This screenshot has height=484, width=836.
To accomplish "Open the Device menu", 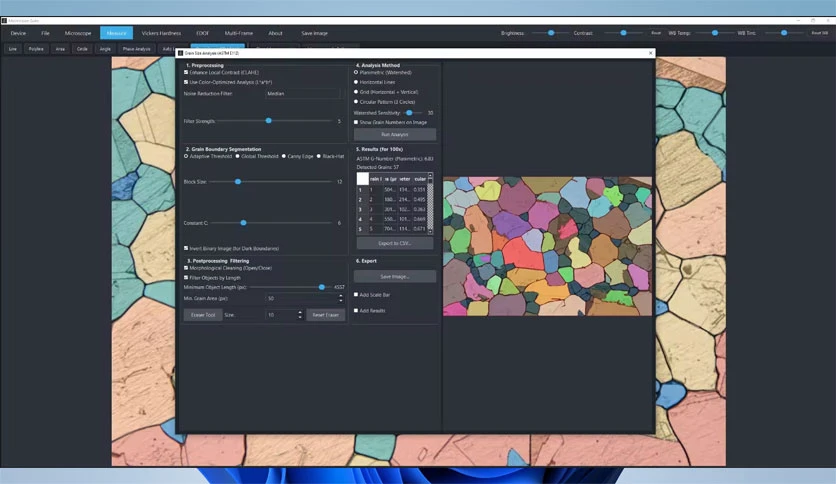I will pyautogui.click(x=18, y=33).
